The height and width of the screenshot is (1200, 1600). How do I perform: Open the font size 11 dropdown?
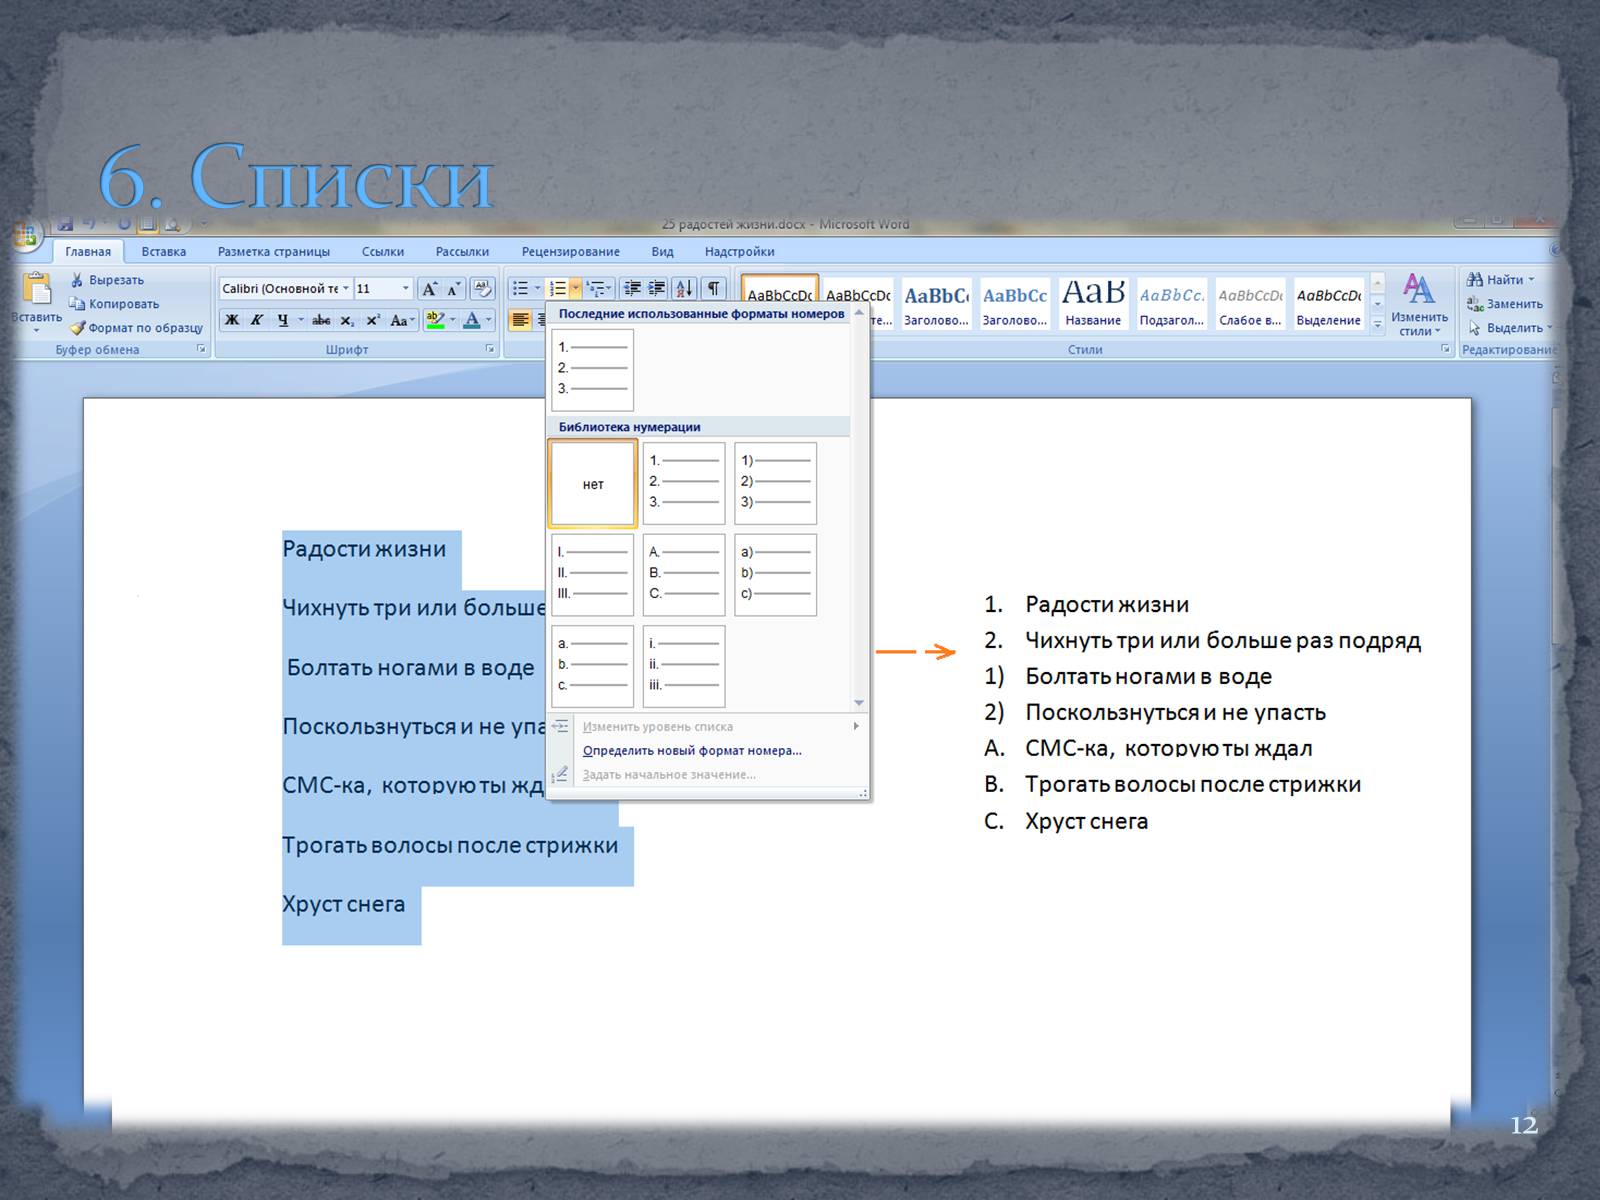[x=405, y=289]
